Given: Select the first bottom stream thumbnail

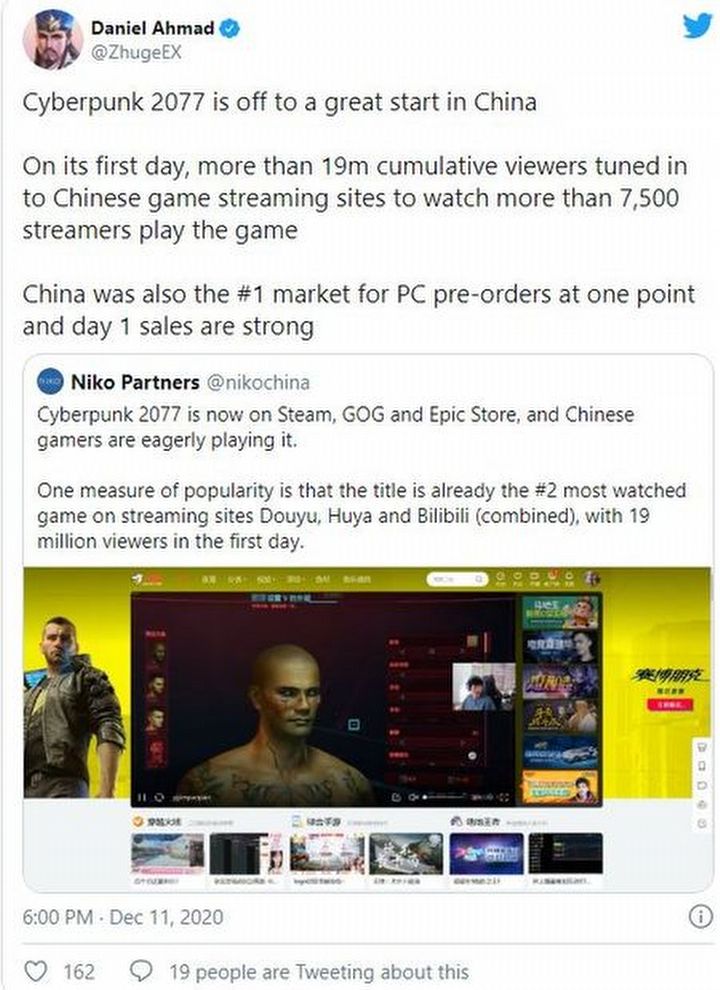Looking at the screenshot, I should [167, 854].
